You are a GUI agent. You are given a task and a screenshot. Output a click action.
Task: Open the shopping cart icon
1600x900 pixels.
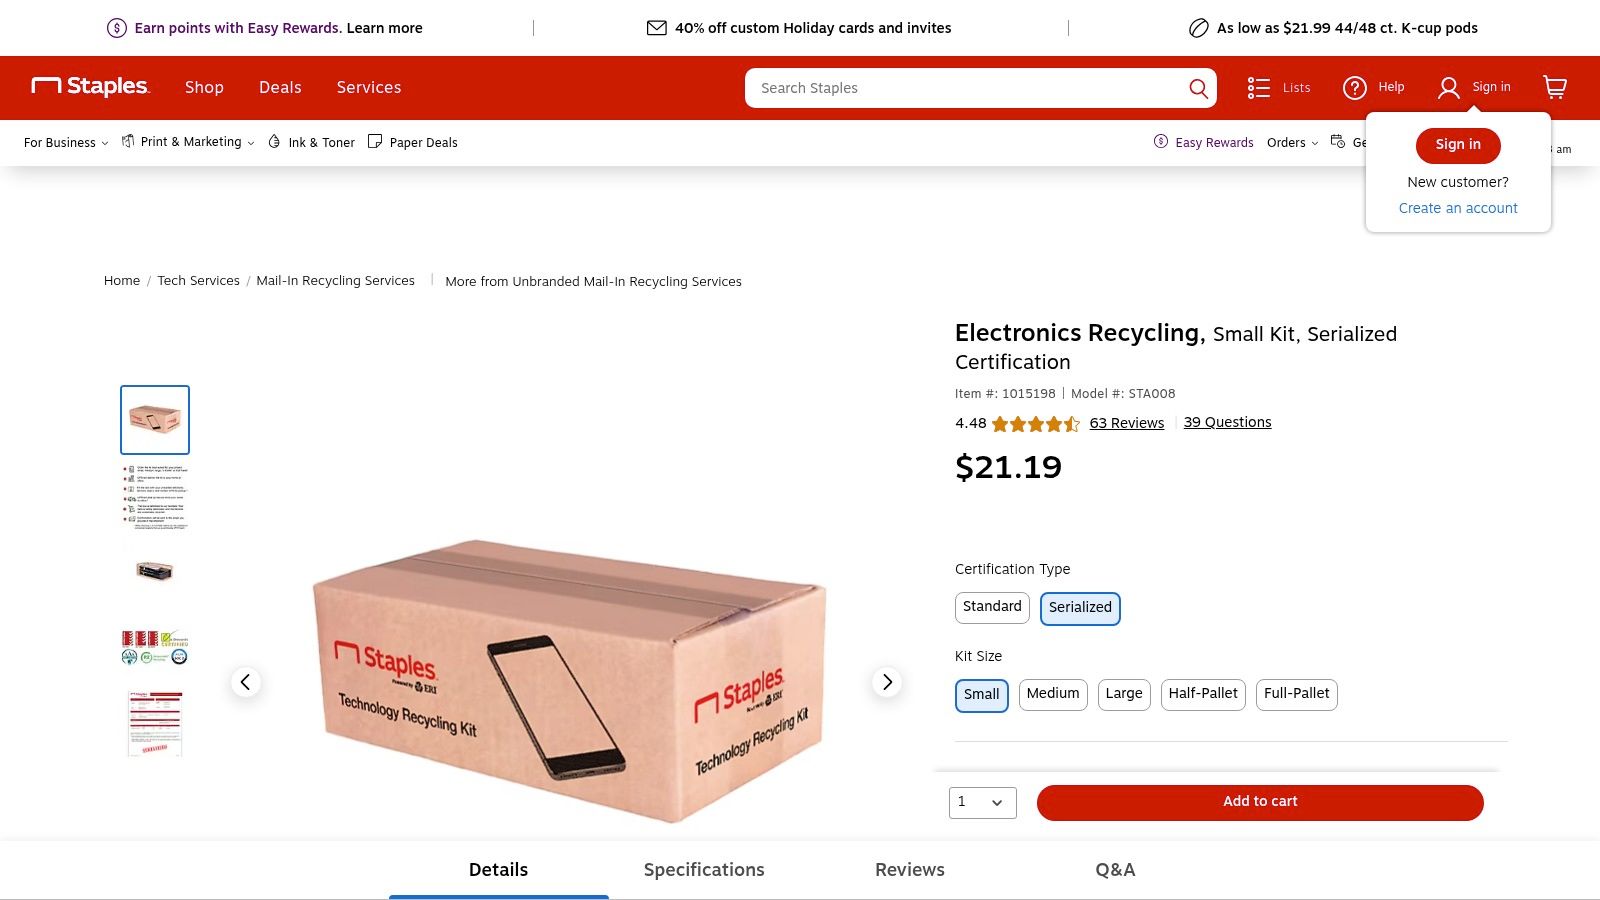[x=1554, y=87]
